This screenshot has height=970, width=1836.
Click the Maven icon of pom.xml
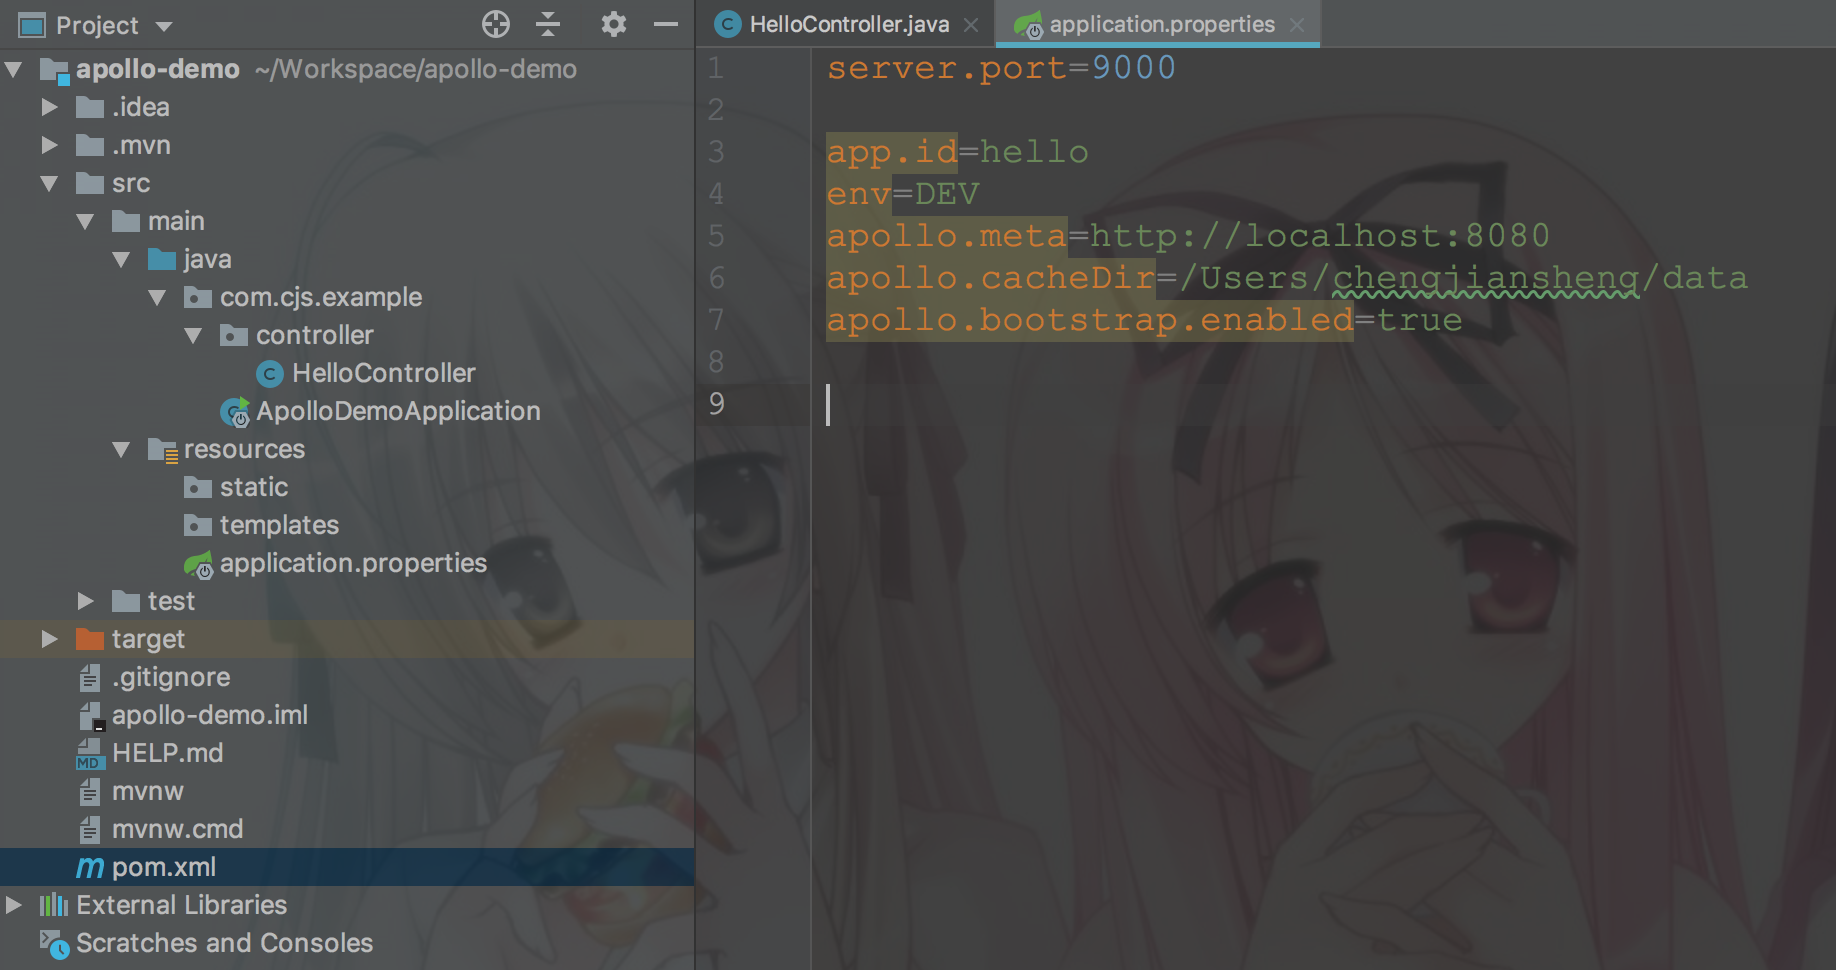pos(90,868)
